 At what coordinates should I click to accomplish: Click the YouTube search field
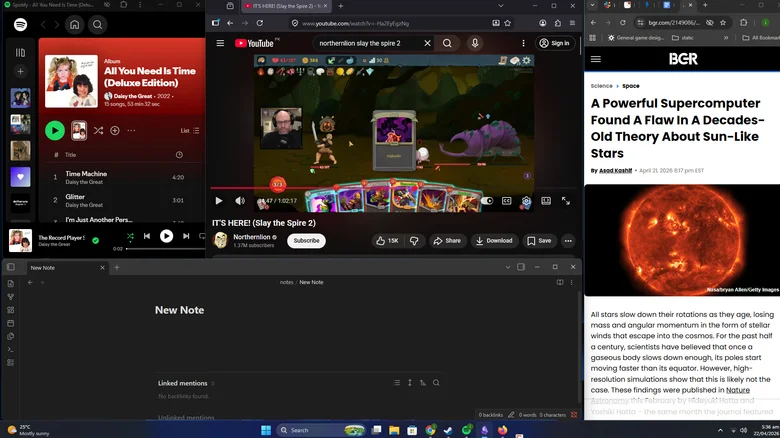click(366, 43)
